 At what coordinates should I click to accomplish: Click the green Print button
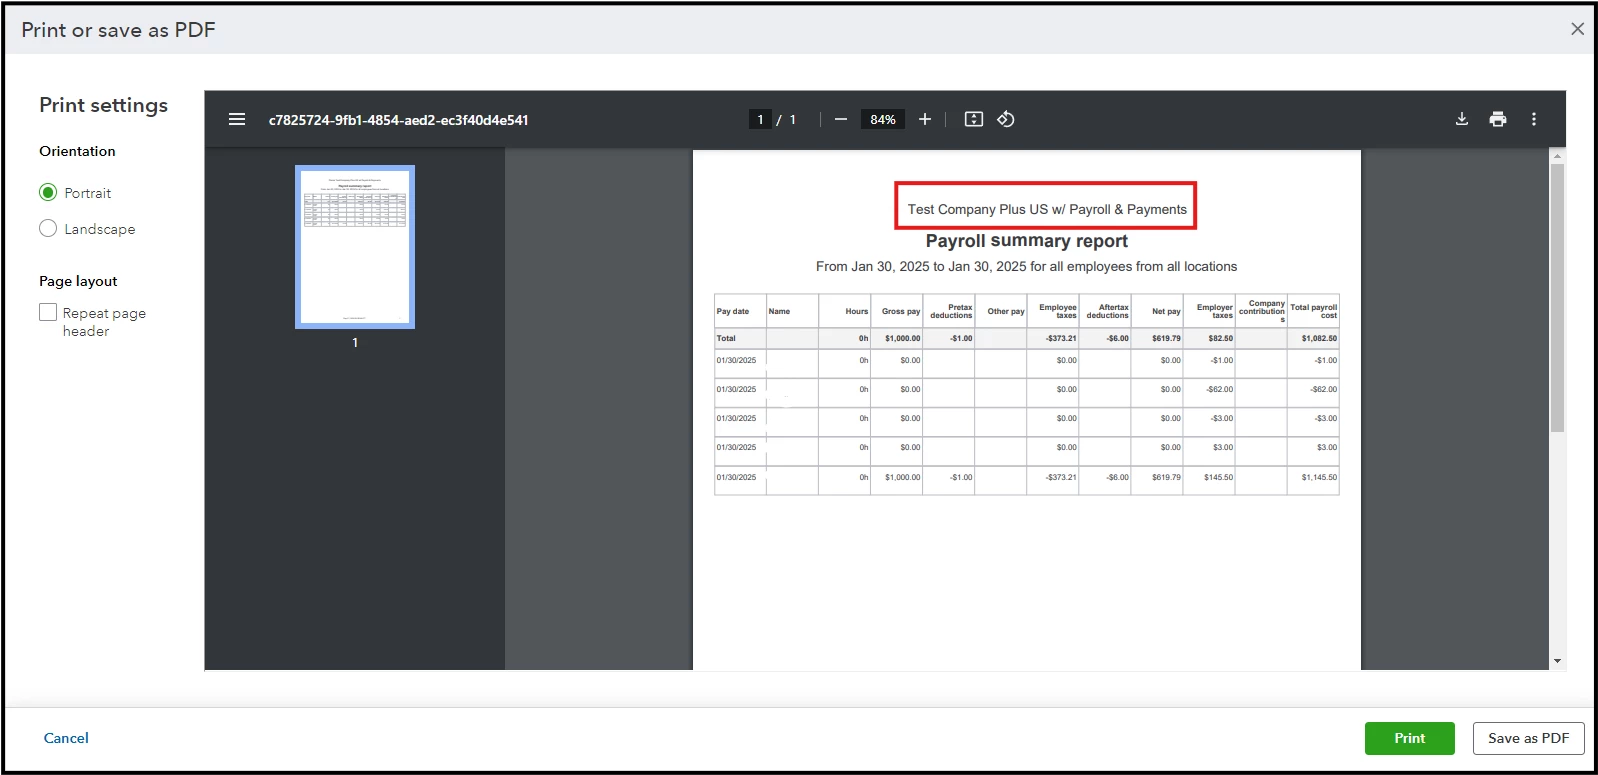1410,738
